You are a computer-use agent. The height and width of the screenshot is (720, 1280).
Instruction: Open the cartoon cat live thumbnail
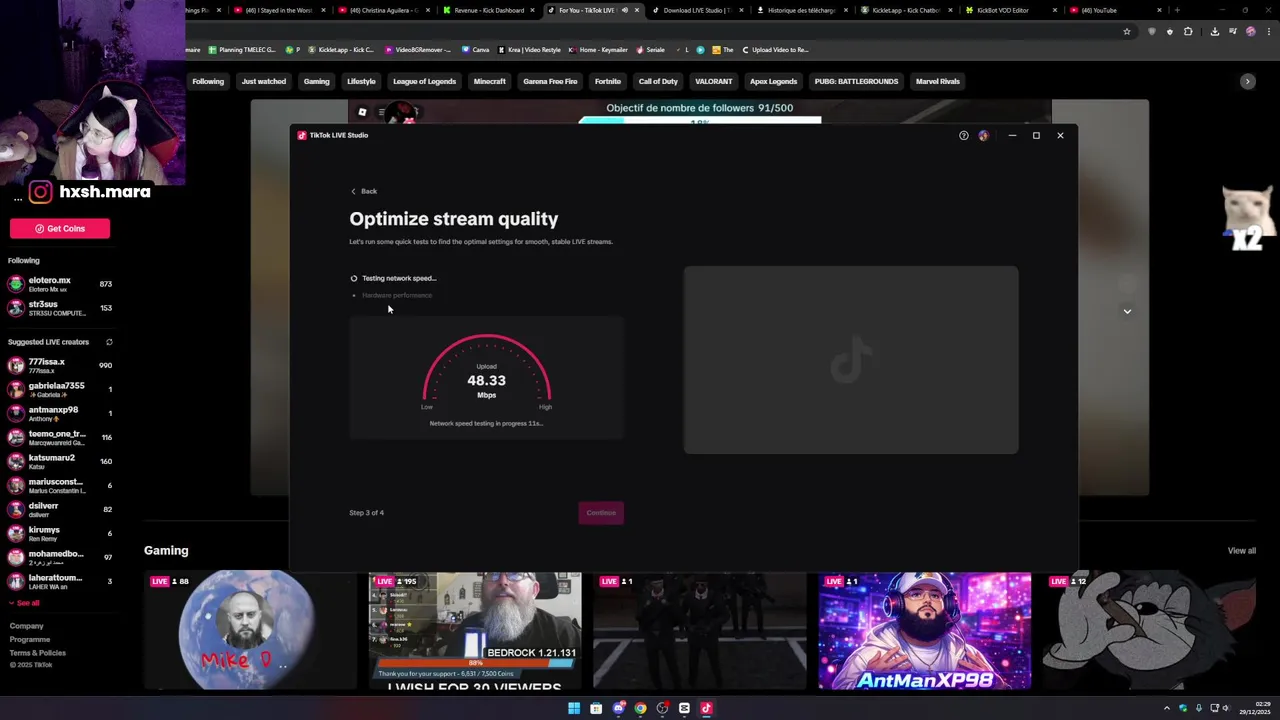point(1150,630)
